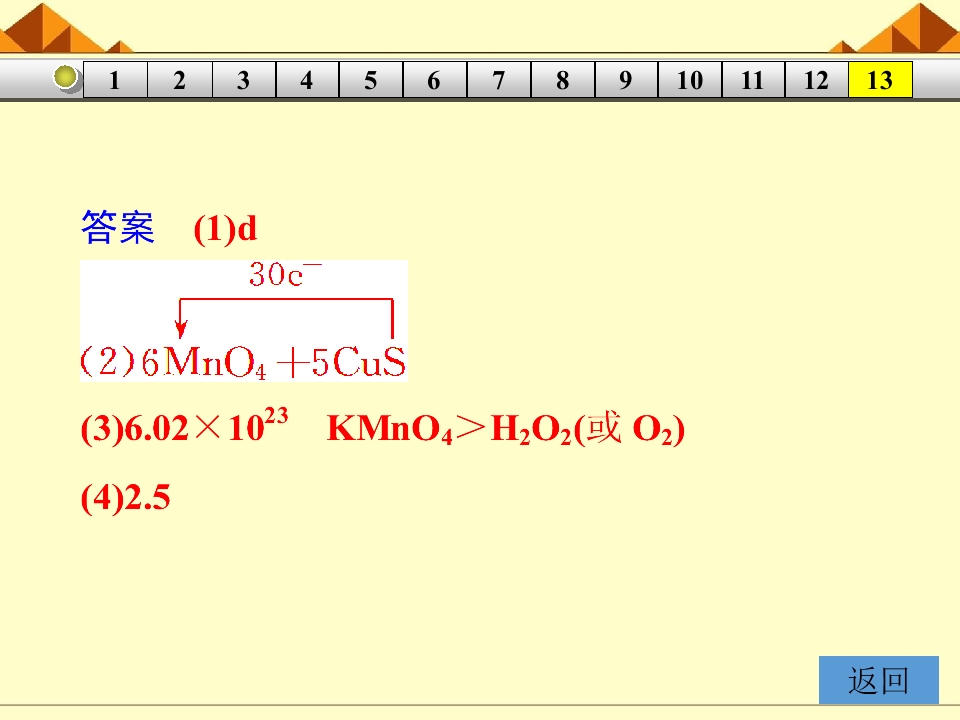This screenshot has width=960, height=720.
Task: Click the 30e⁻ electron transfer label
Action: (285, 274)
